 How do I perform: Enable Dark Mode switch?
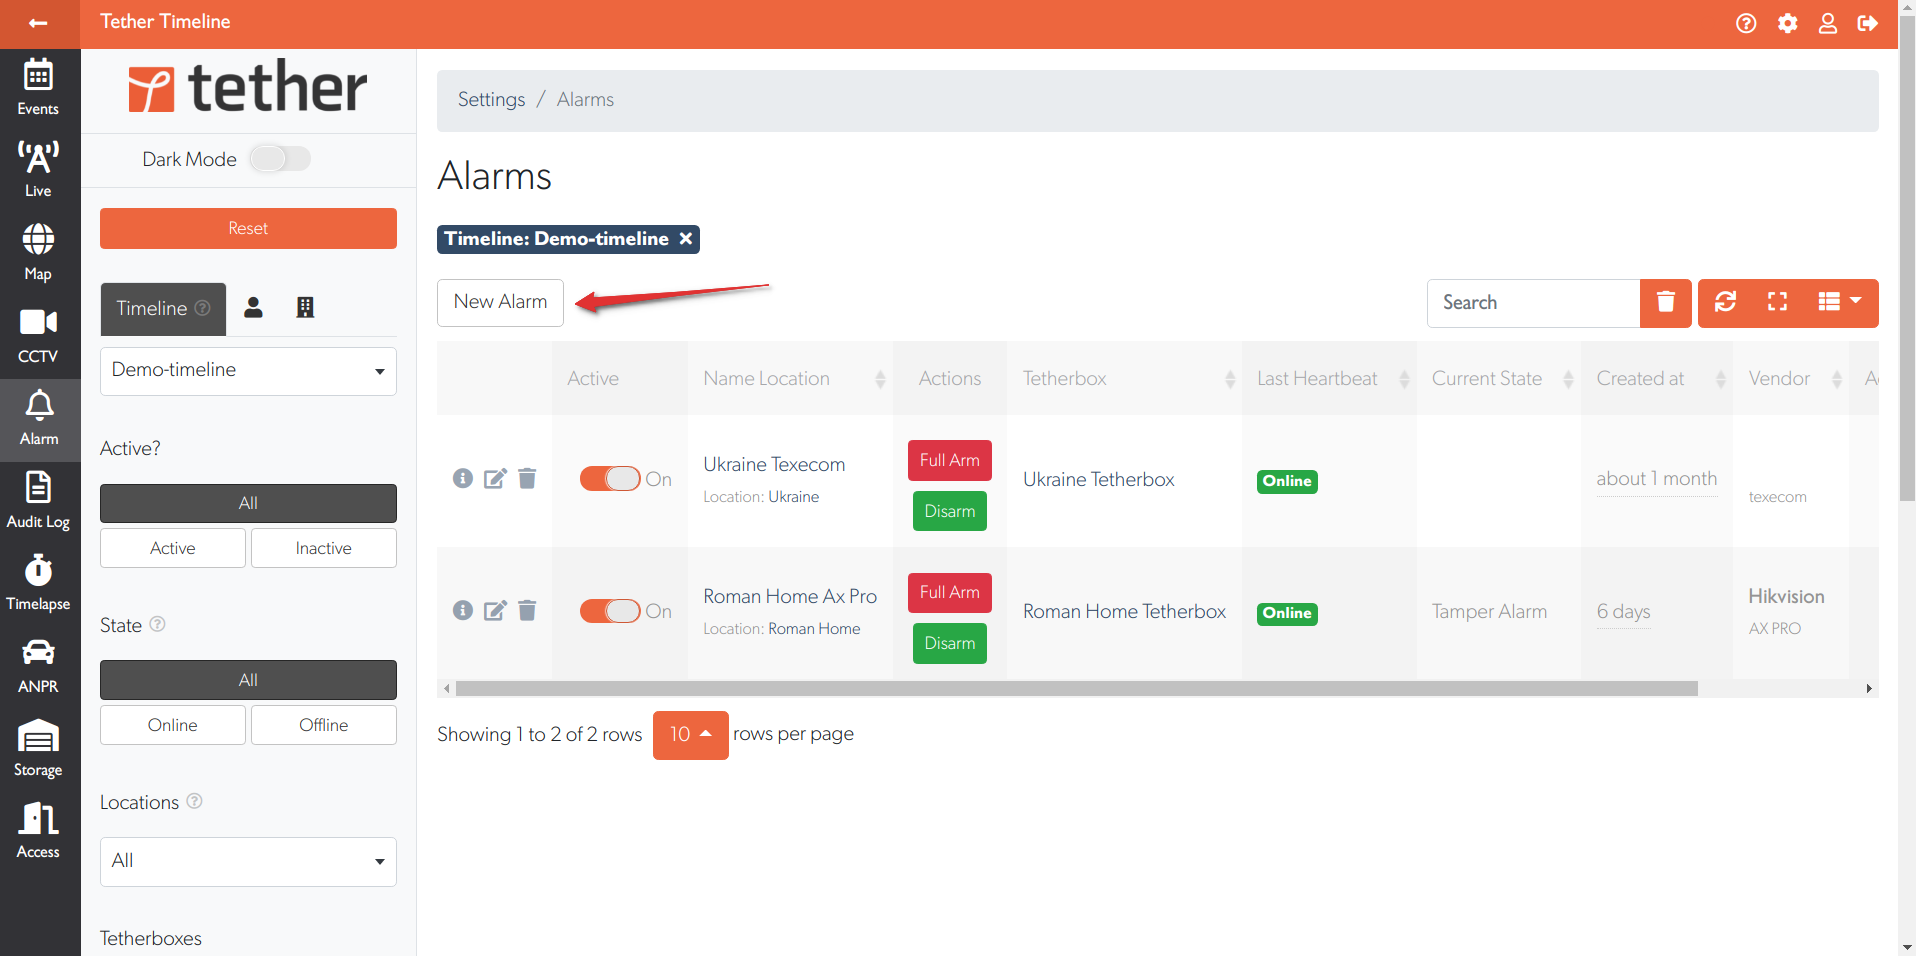click(x=280, y=159)
